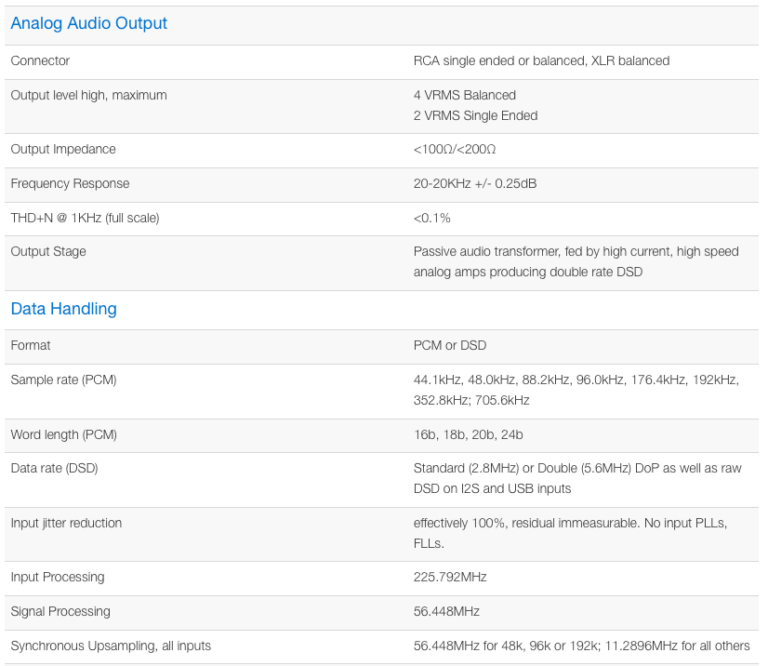
Task: Click the Sample rate (PCM) label
Action: 64,380
